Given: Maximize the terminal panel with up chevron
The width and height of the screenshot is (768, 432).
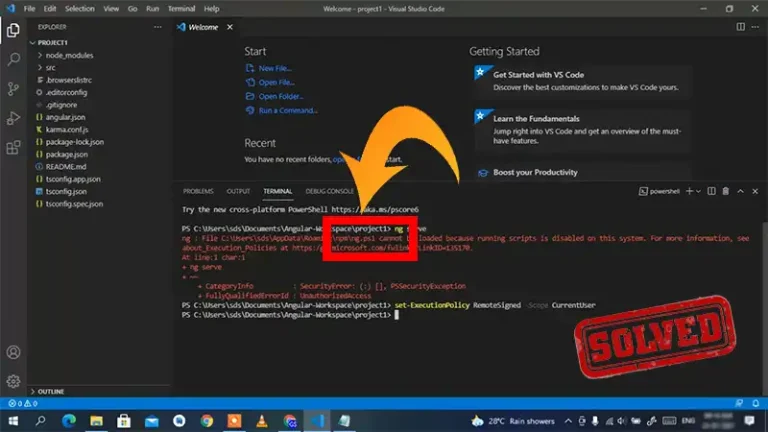Looking at the screenshot, I should click(740, 191).
